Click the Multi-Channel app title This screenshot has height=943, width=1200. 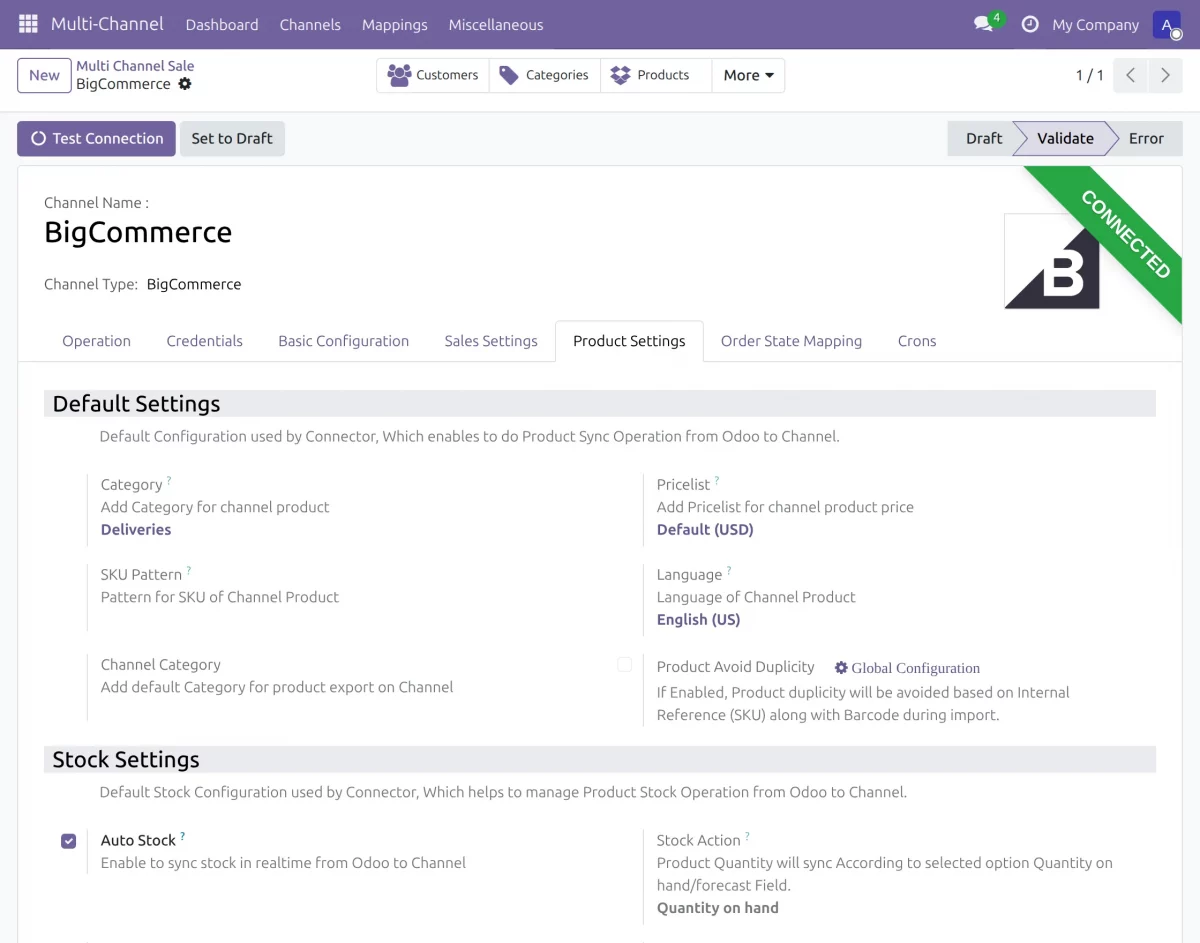point(107,24)
